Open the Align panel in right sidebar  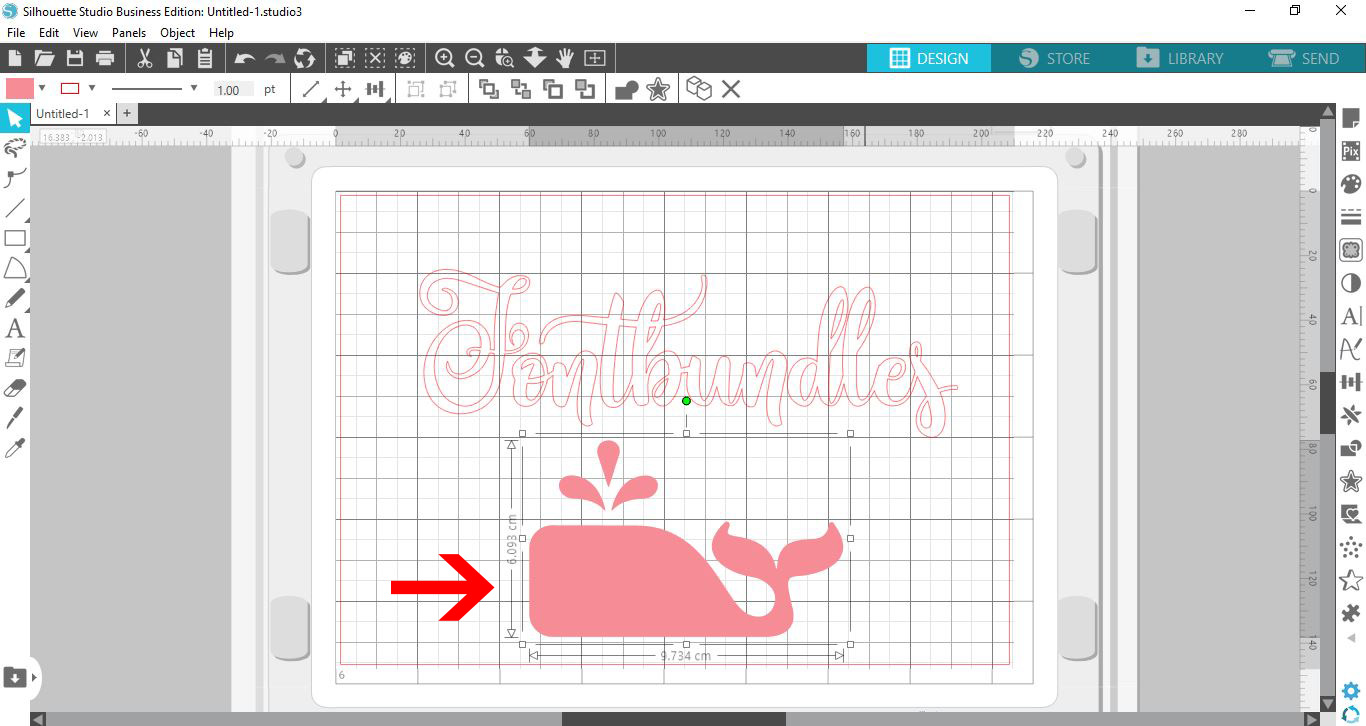coord(1351,382)
